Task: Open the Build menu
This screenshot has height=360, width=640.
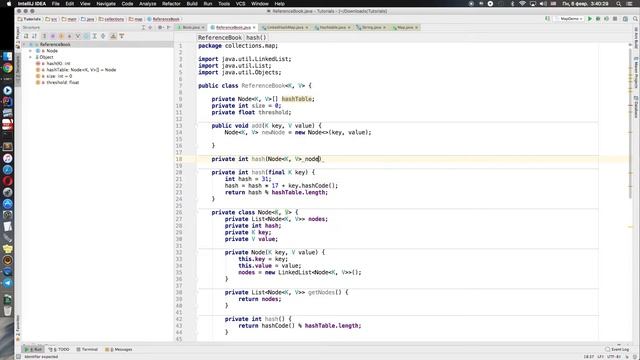Action: 192,4
